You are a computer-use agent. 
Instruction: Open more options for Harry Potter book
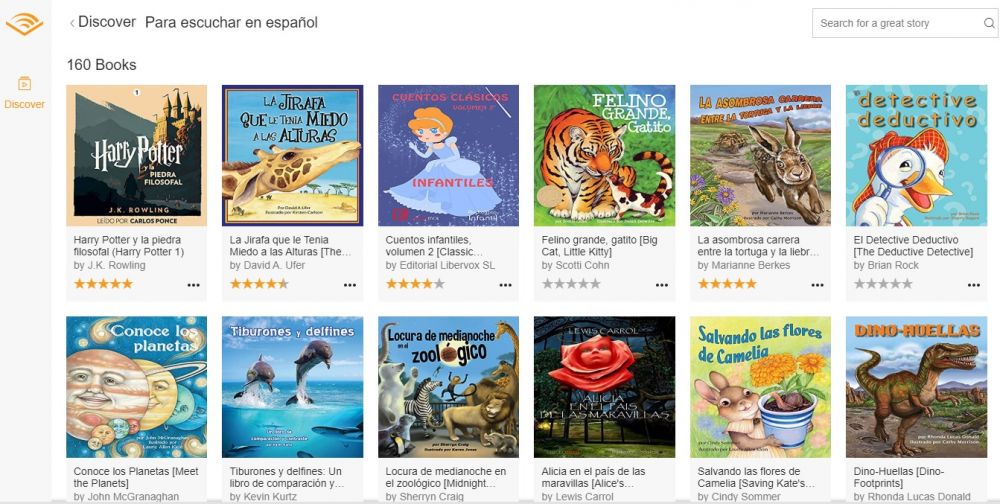193,285
